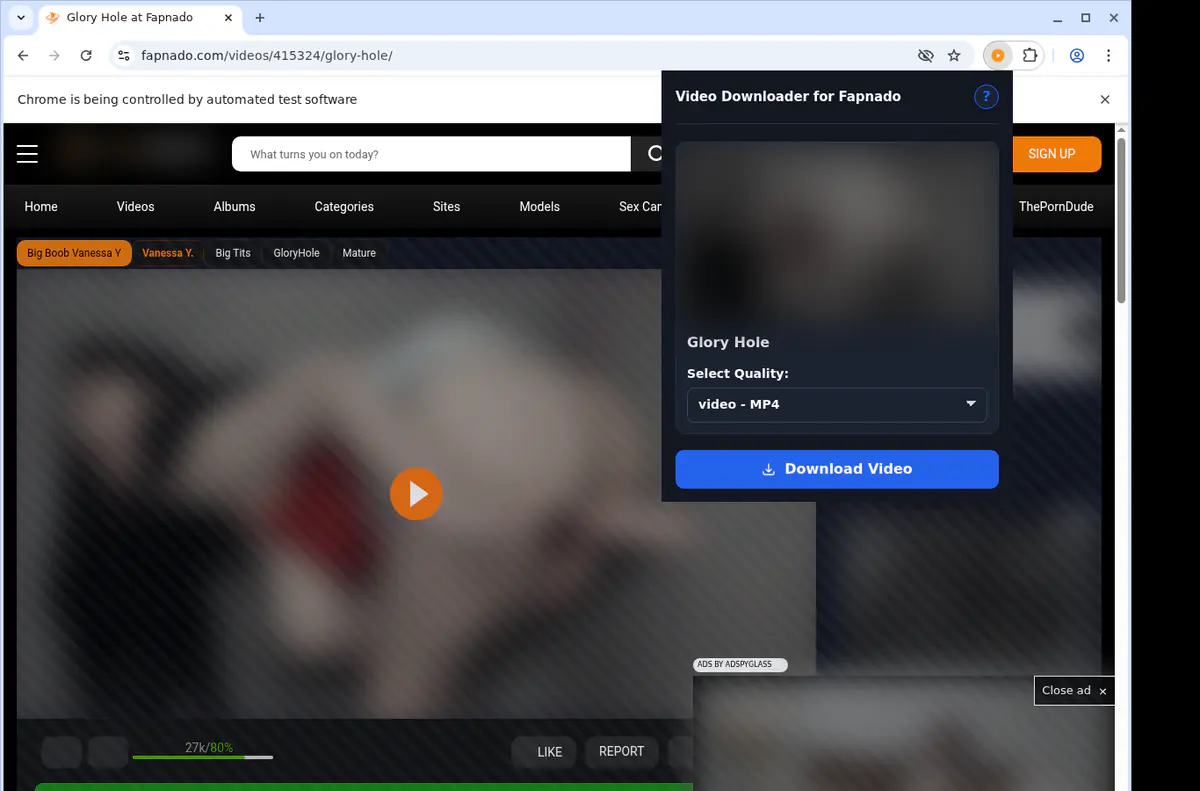Image resolution: width=1200 pixels, height=791 pixels.
Task: Go forward with the forward arrow
Action: click(55, 56)
